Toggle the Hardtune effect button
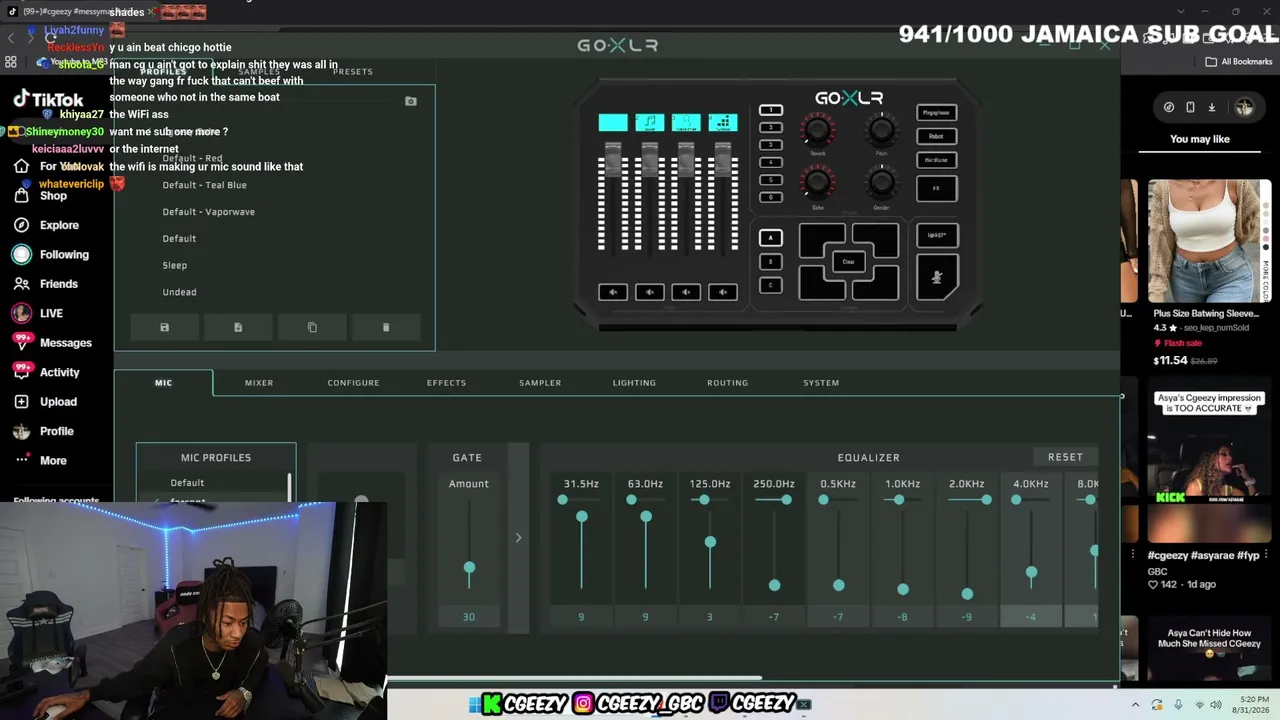1280x720 pixels. click(x=936, y=160)
